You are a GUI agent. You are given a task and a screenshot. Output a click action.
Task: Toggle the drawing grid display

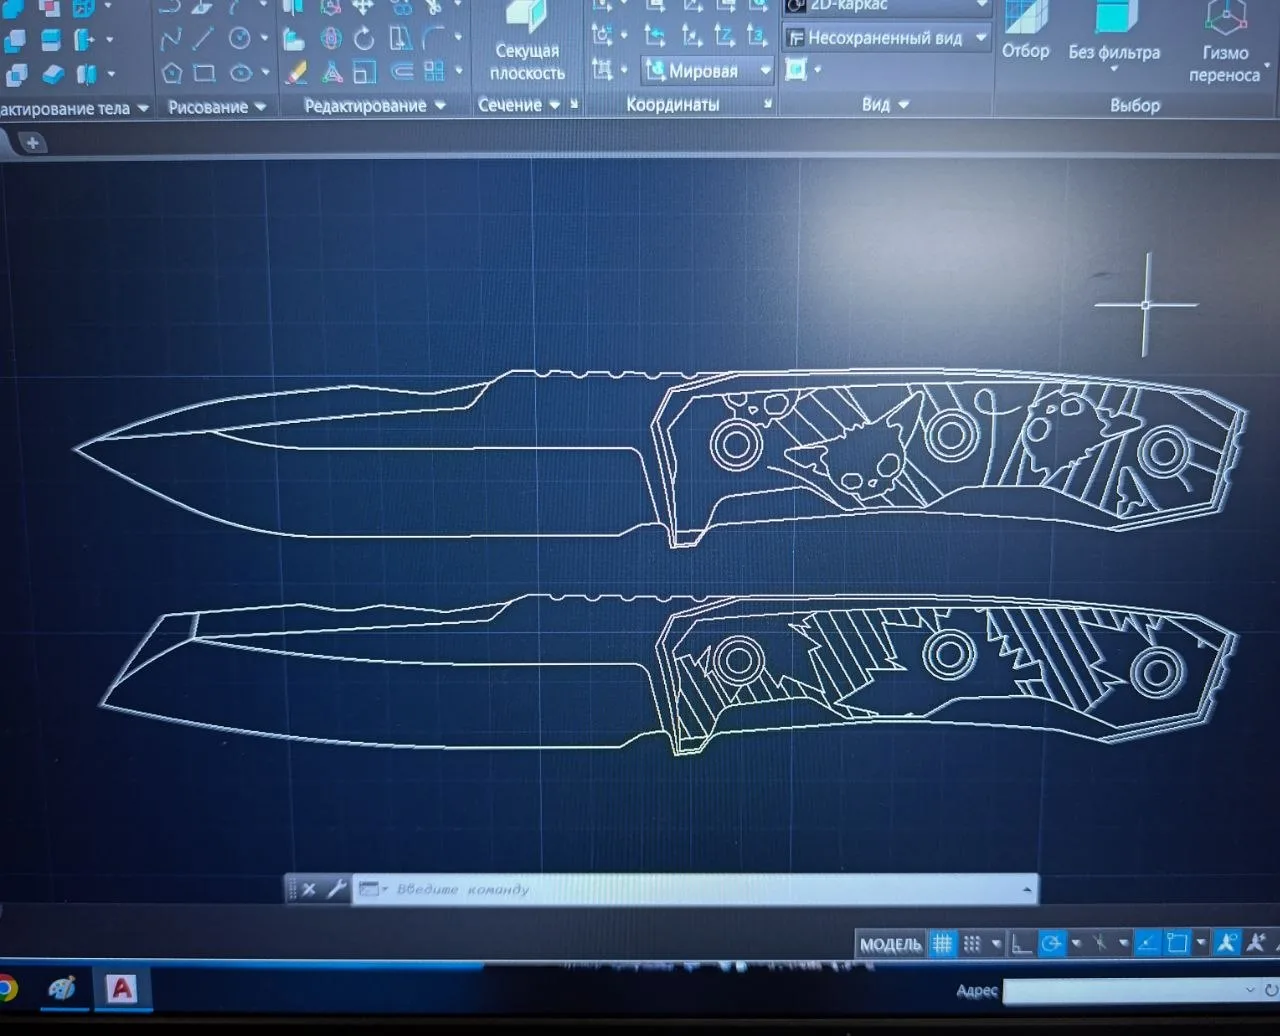tap(942, 943)
